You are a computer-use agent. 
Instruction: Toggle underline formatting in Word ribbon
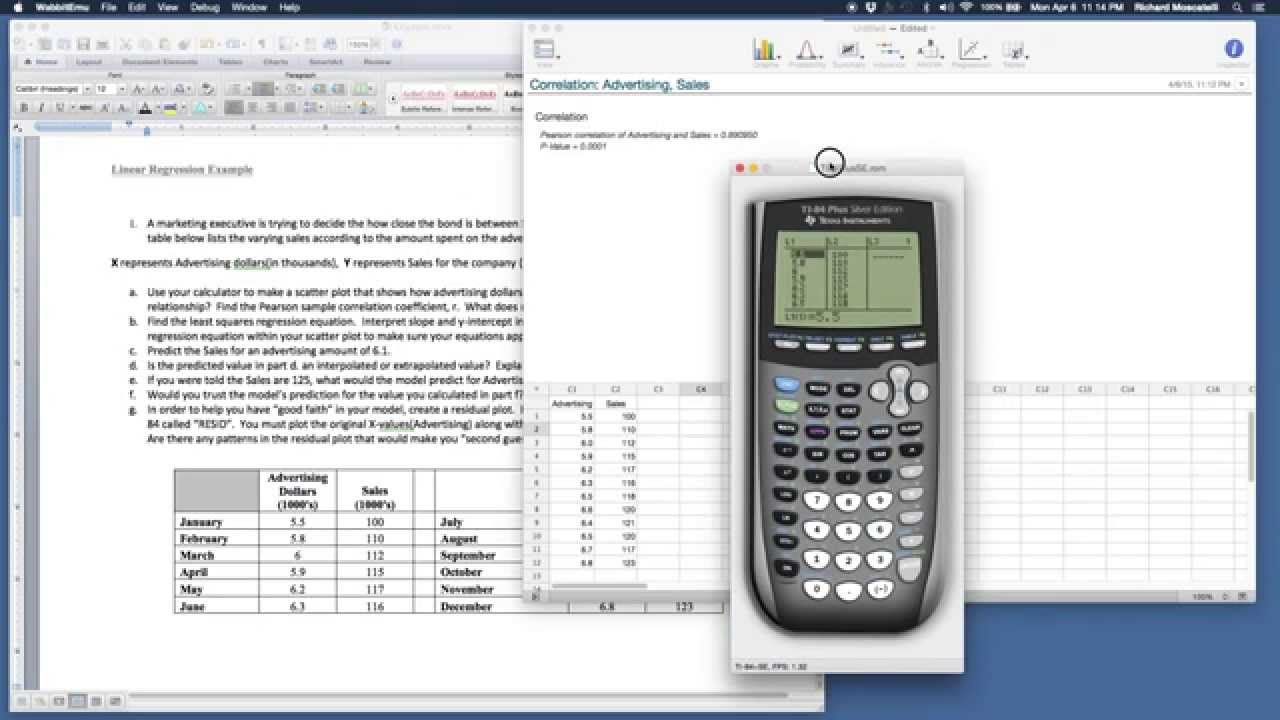pyautogui.click(x=58, y=107)
